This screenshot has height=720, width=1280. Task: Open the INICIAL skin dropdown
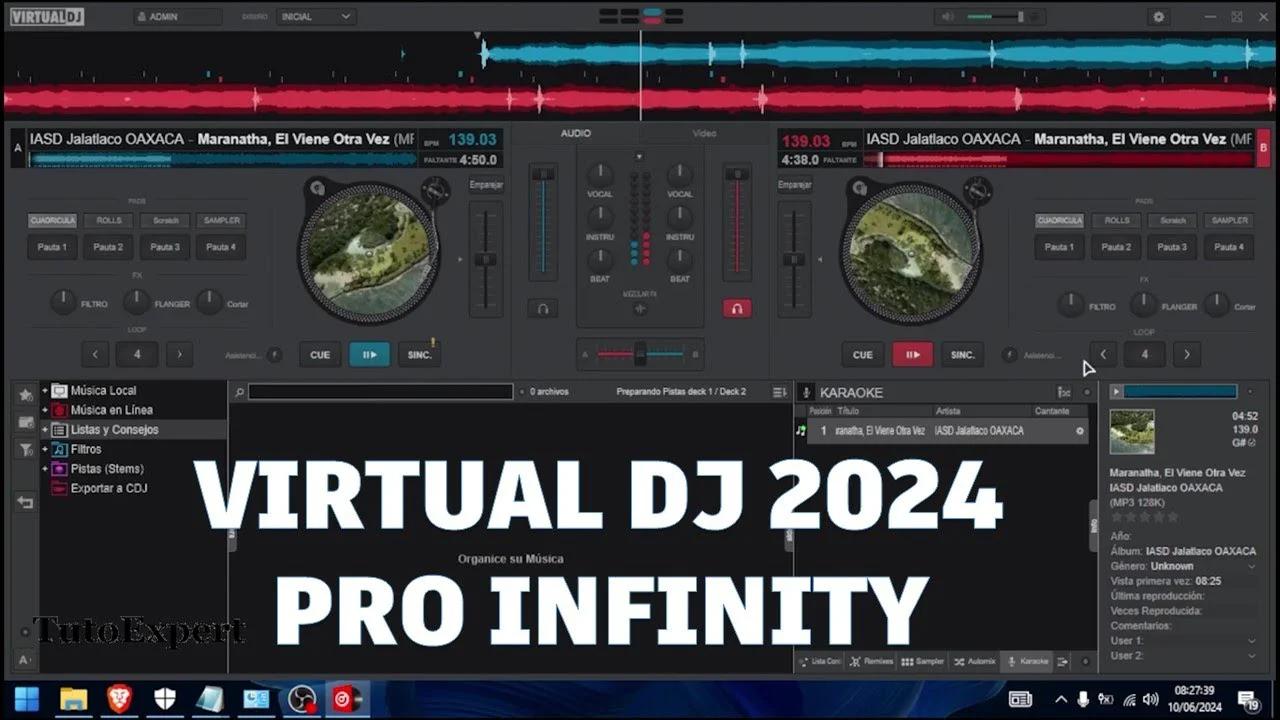pyautogui.click(x=316, y=16)
